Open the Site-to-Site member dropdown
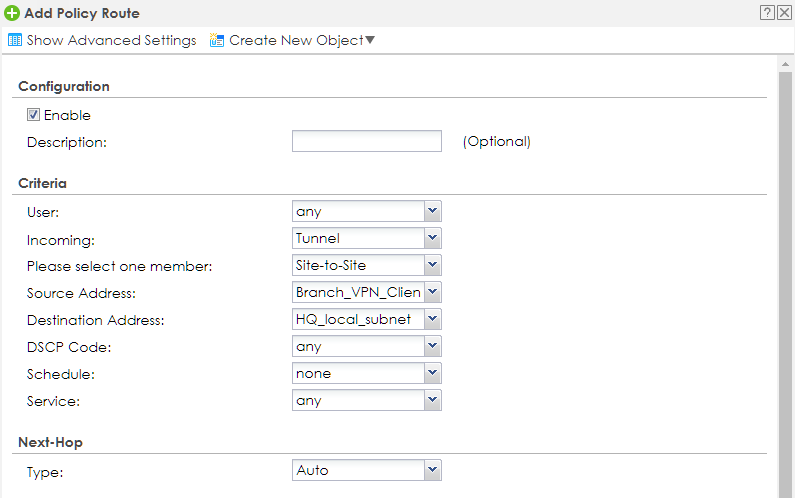The width and height of the screenshot is (795, 498). click(366, 265)
